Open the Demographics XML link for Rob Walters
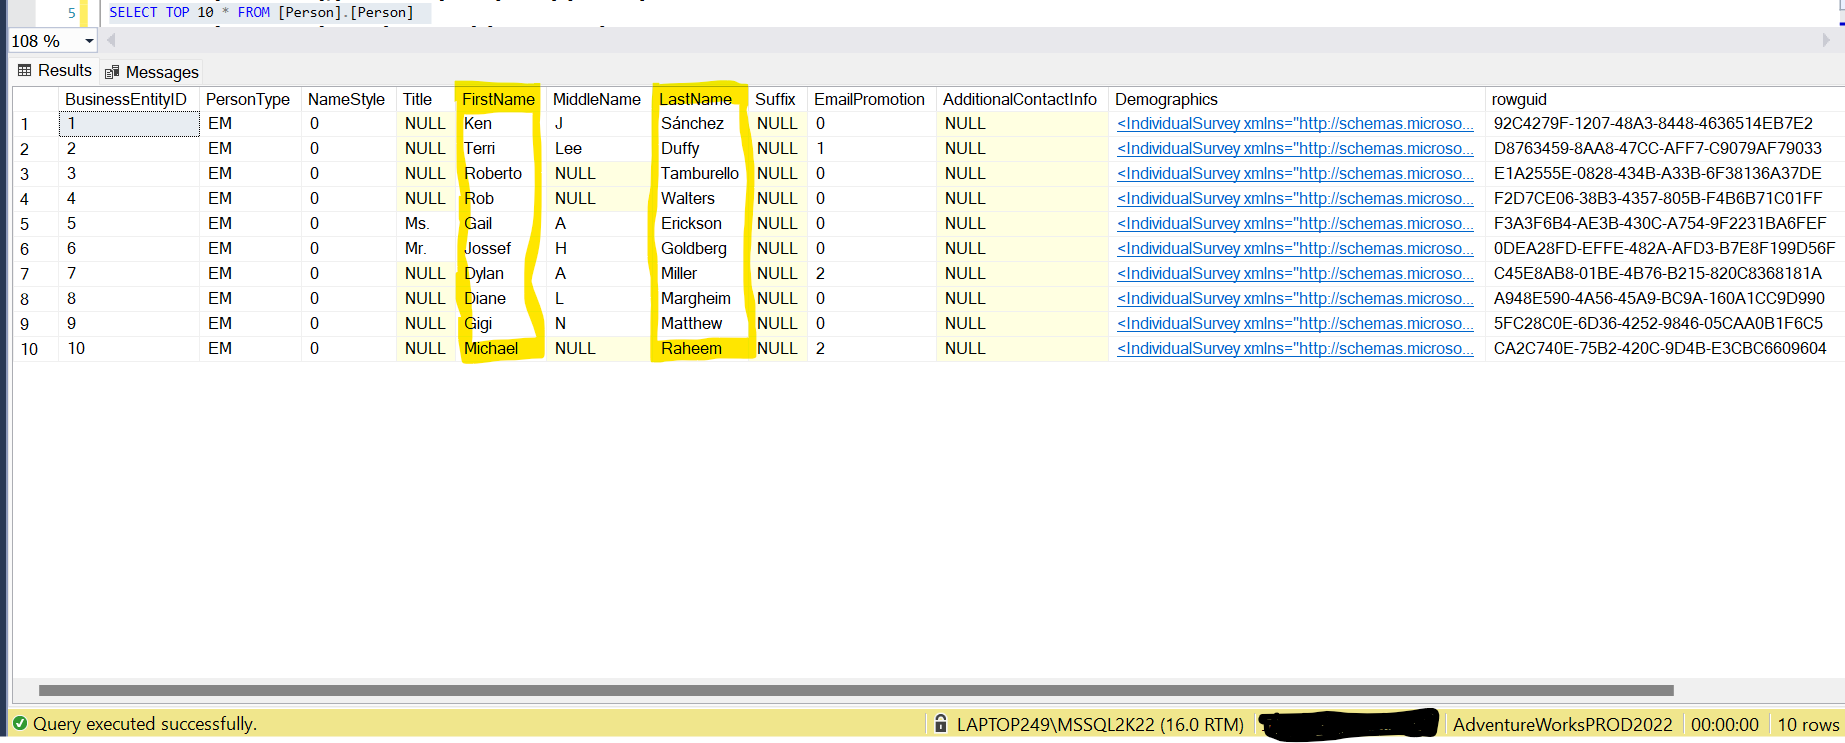This screenshot has width=1845, height=743. point(1295,198)
